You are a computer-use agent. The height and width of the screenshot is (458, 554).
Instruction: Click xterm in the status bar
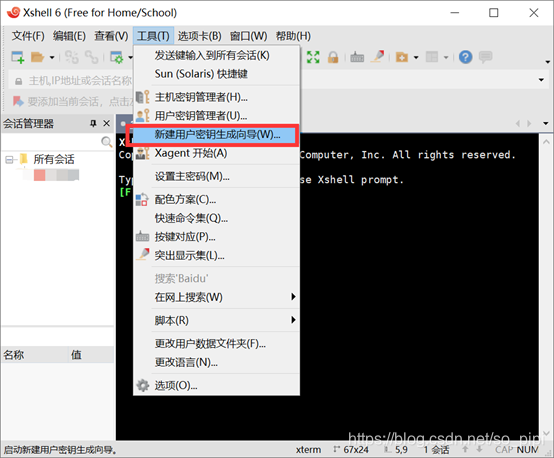[308, 450]
